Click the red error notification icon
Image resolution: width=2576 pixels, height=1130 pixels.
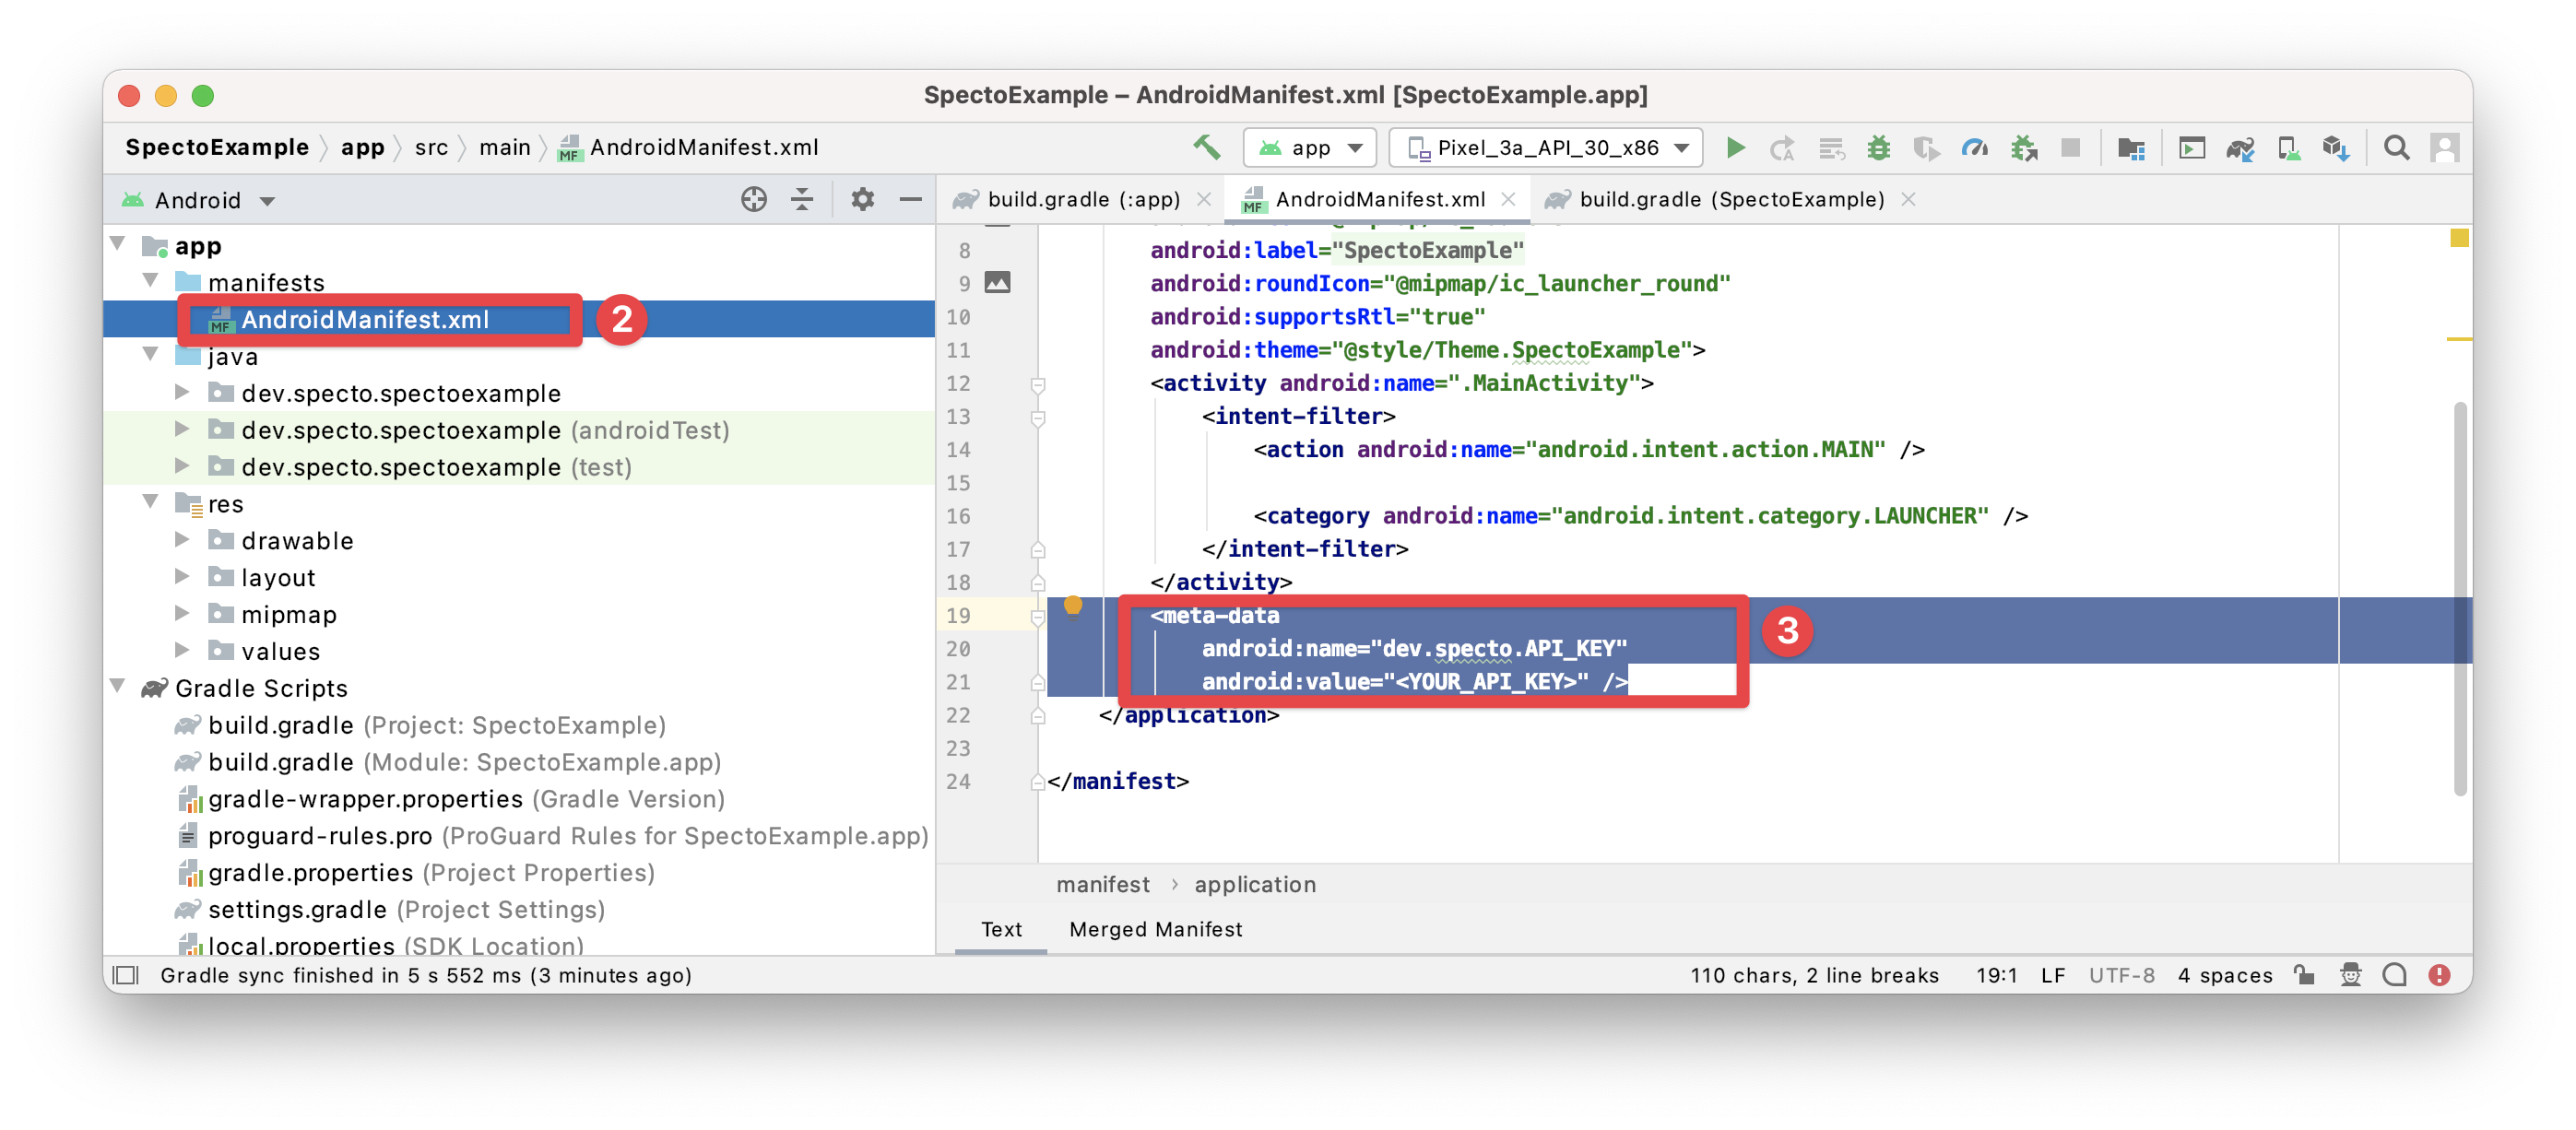tap(2439, 975)
